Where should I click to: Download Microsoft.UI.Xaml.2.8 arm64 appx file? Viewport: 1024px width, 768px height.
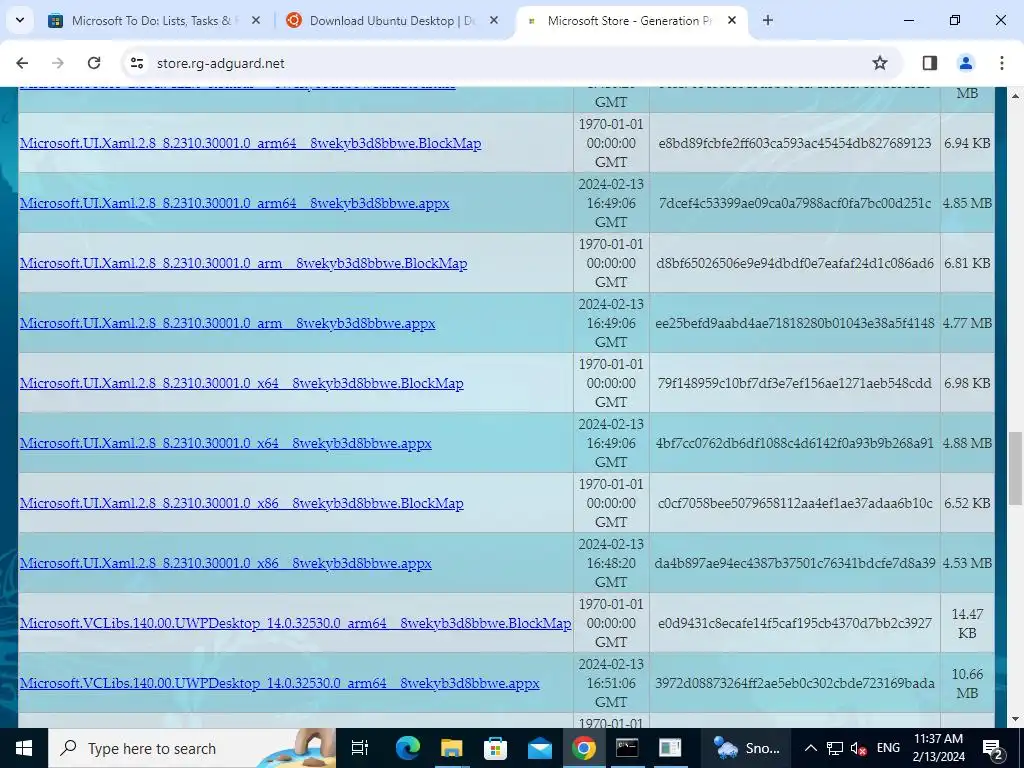pos(234,203)
